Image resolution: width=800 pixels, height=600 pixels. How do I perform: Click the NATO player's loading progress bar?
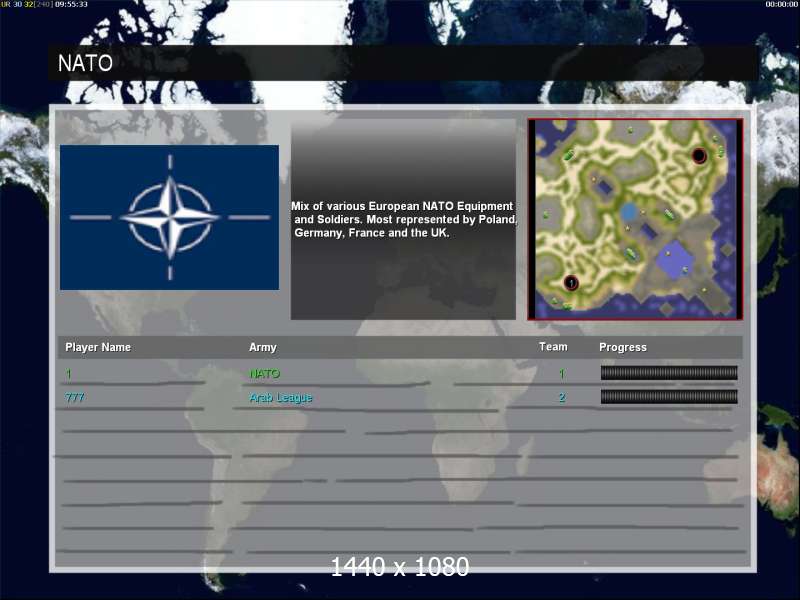[x=669, y=373]
